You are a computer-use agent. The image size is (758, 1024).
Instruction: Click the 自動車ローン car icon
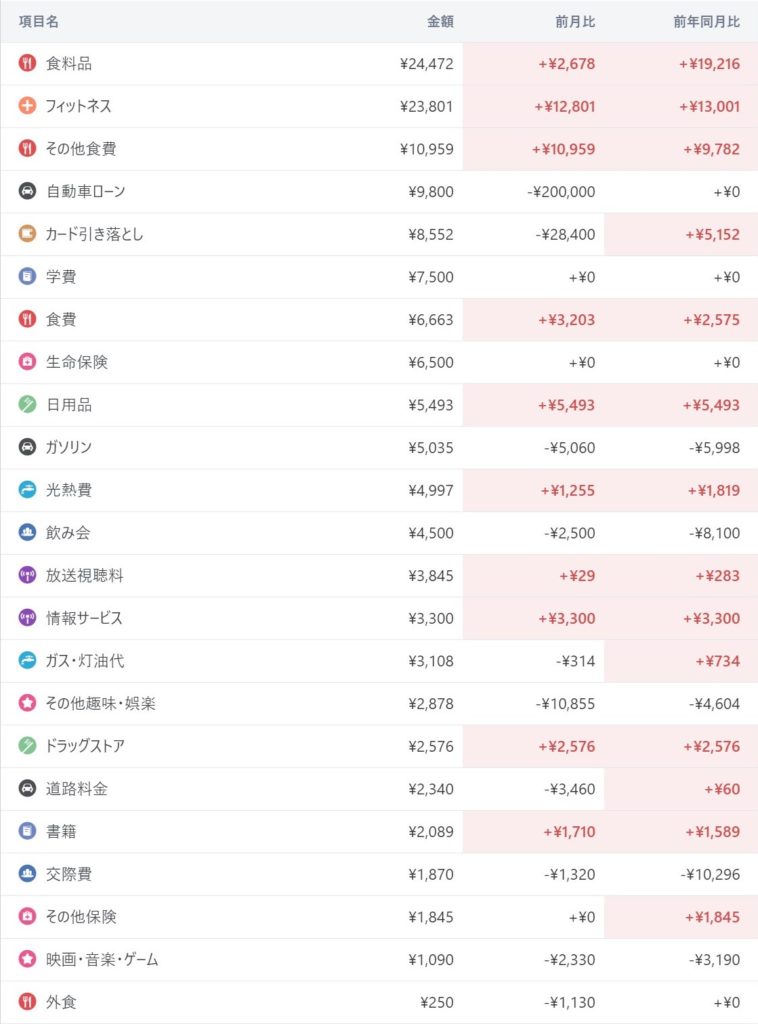[x=27, y=191]
